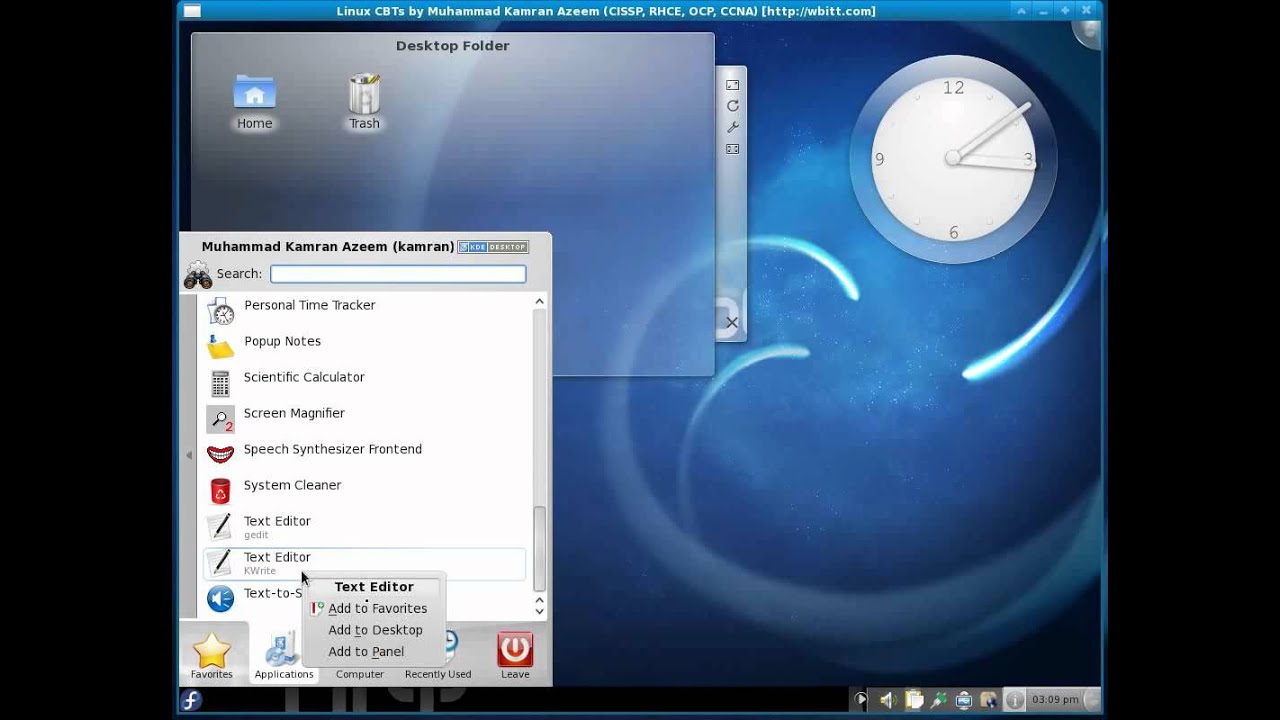Image resolution: width=1280 pixels, height=720 pixels.
Task: Click the binoculars search icon
Action: point(198,274)
